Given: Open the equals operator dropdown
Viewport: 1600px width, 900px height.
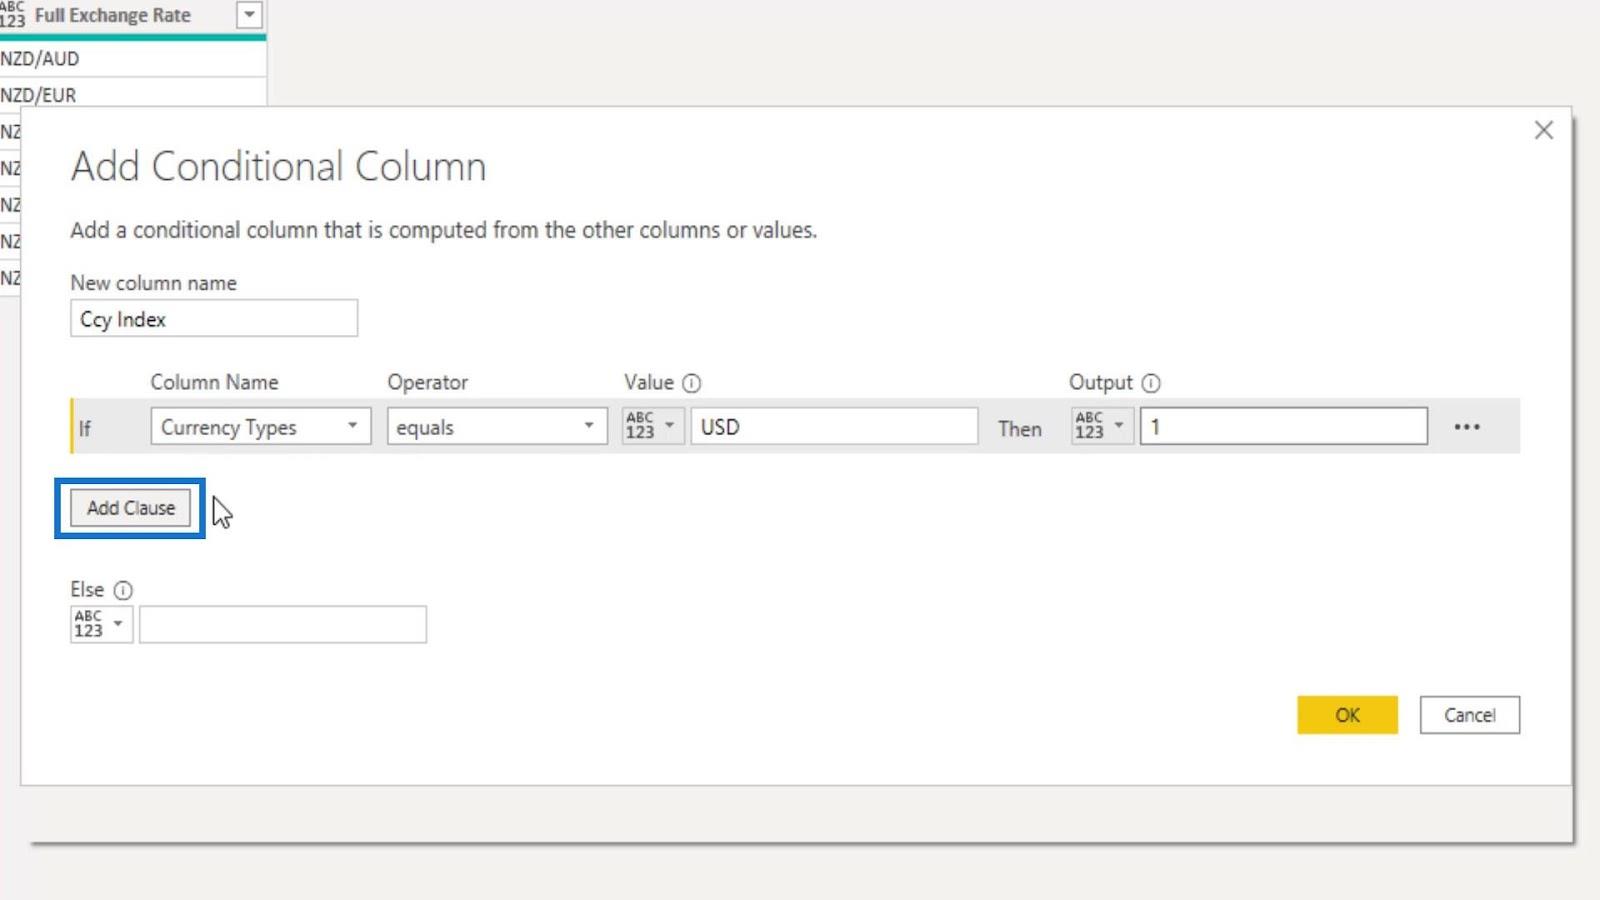Looking at the screenshot, I should 497,427.
